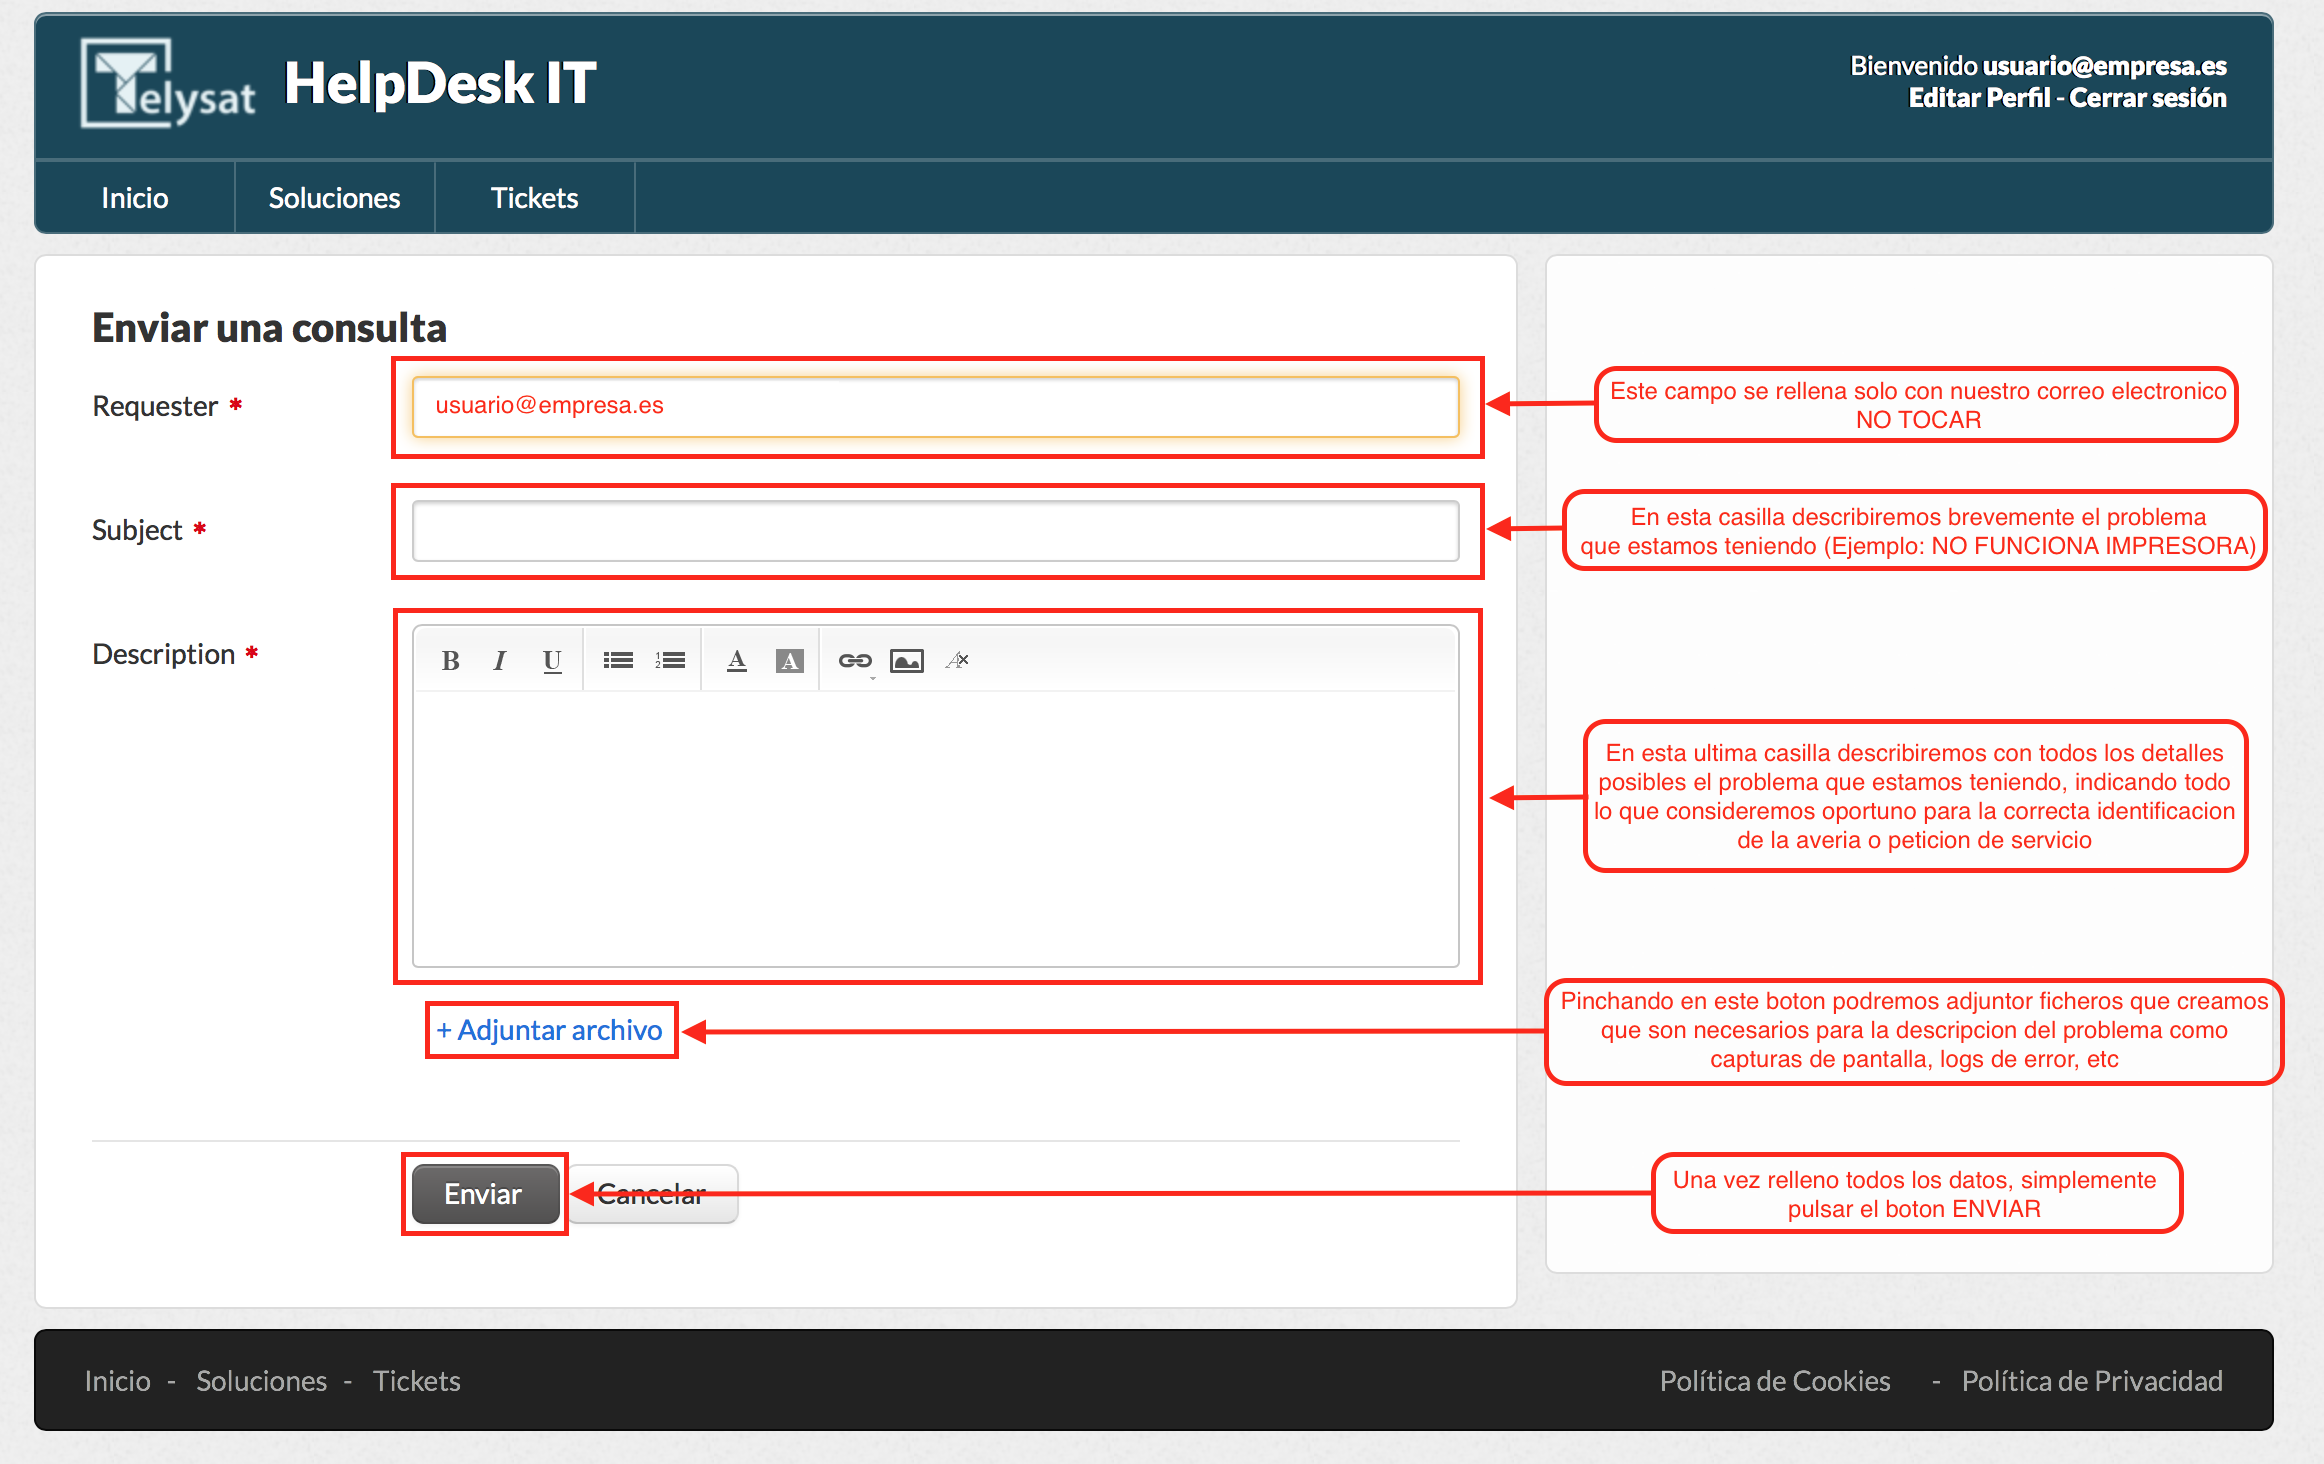
Task: Open the text font color picker
Action: [737, 660]
